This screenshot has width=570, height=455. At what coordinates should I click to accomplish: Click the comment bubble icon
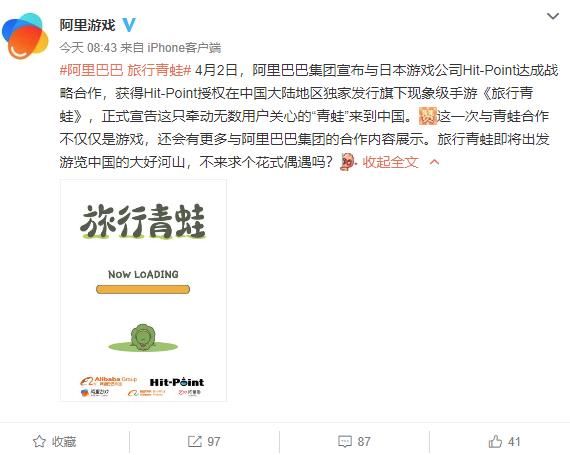(345, 442)
